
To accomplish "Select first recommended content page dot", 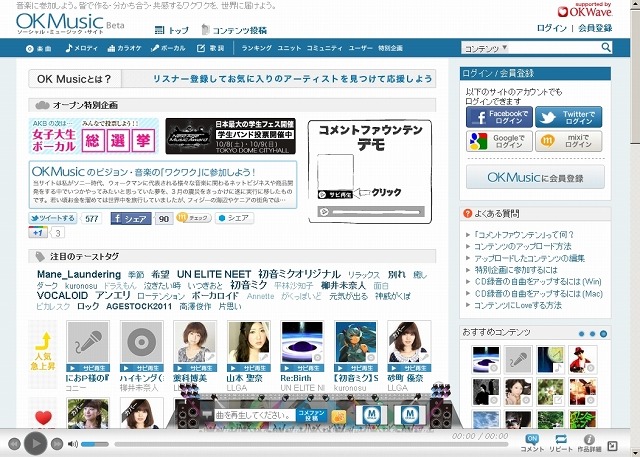I will point(582,334).
